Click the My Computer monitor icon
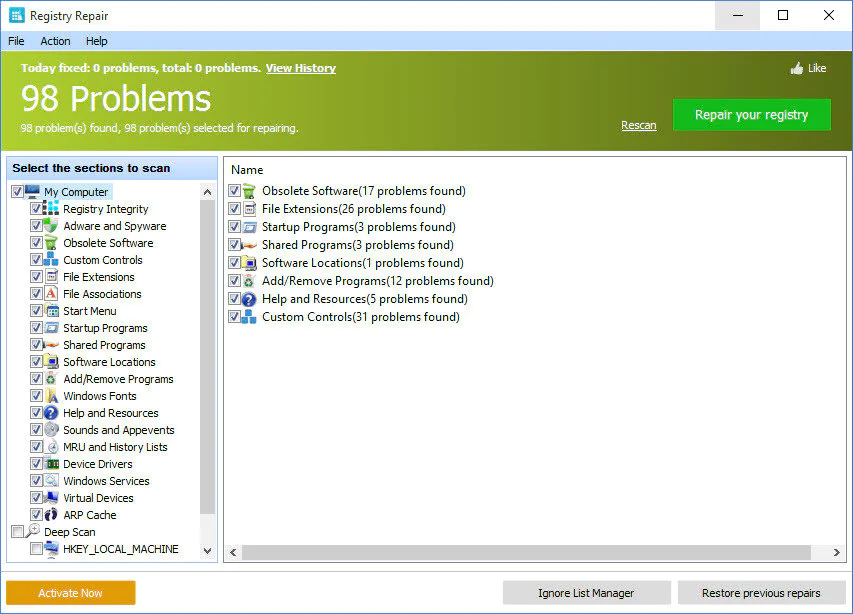The width and height of the screenshot is (853, 614). tap(33, 191)
